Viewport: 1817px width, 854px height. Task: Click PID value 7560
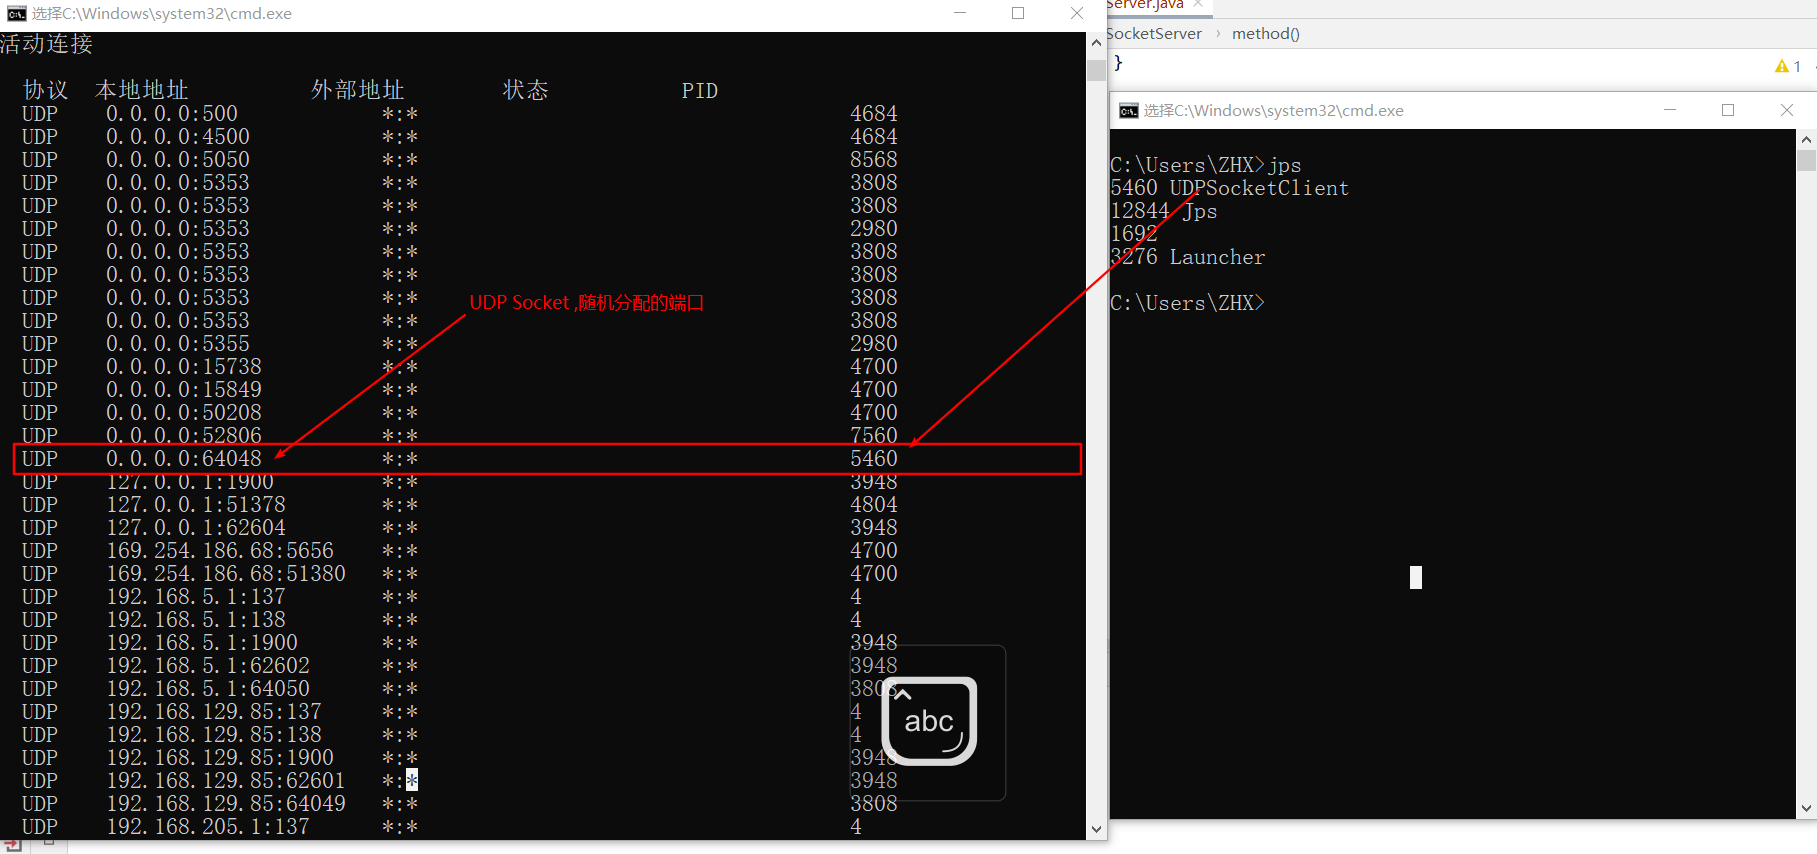pos(874,436)
